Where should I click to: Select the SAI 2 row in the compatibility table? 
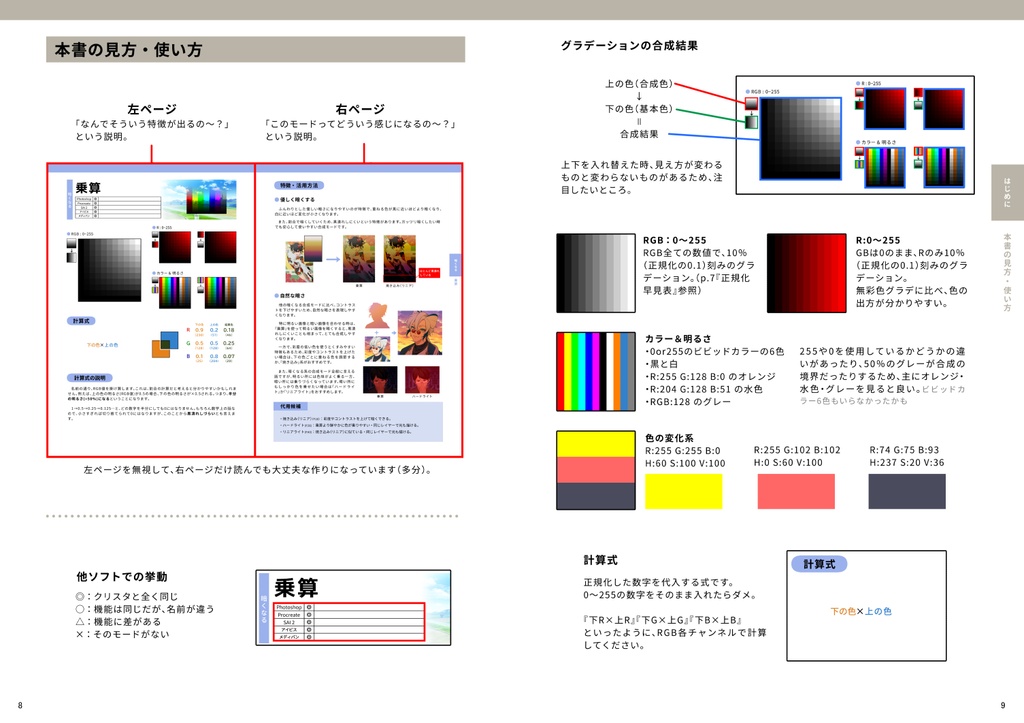tap(349, 622)
